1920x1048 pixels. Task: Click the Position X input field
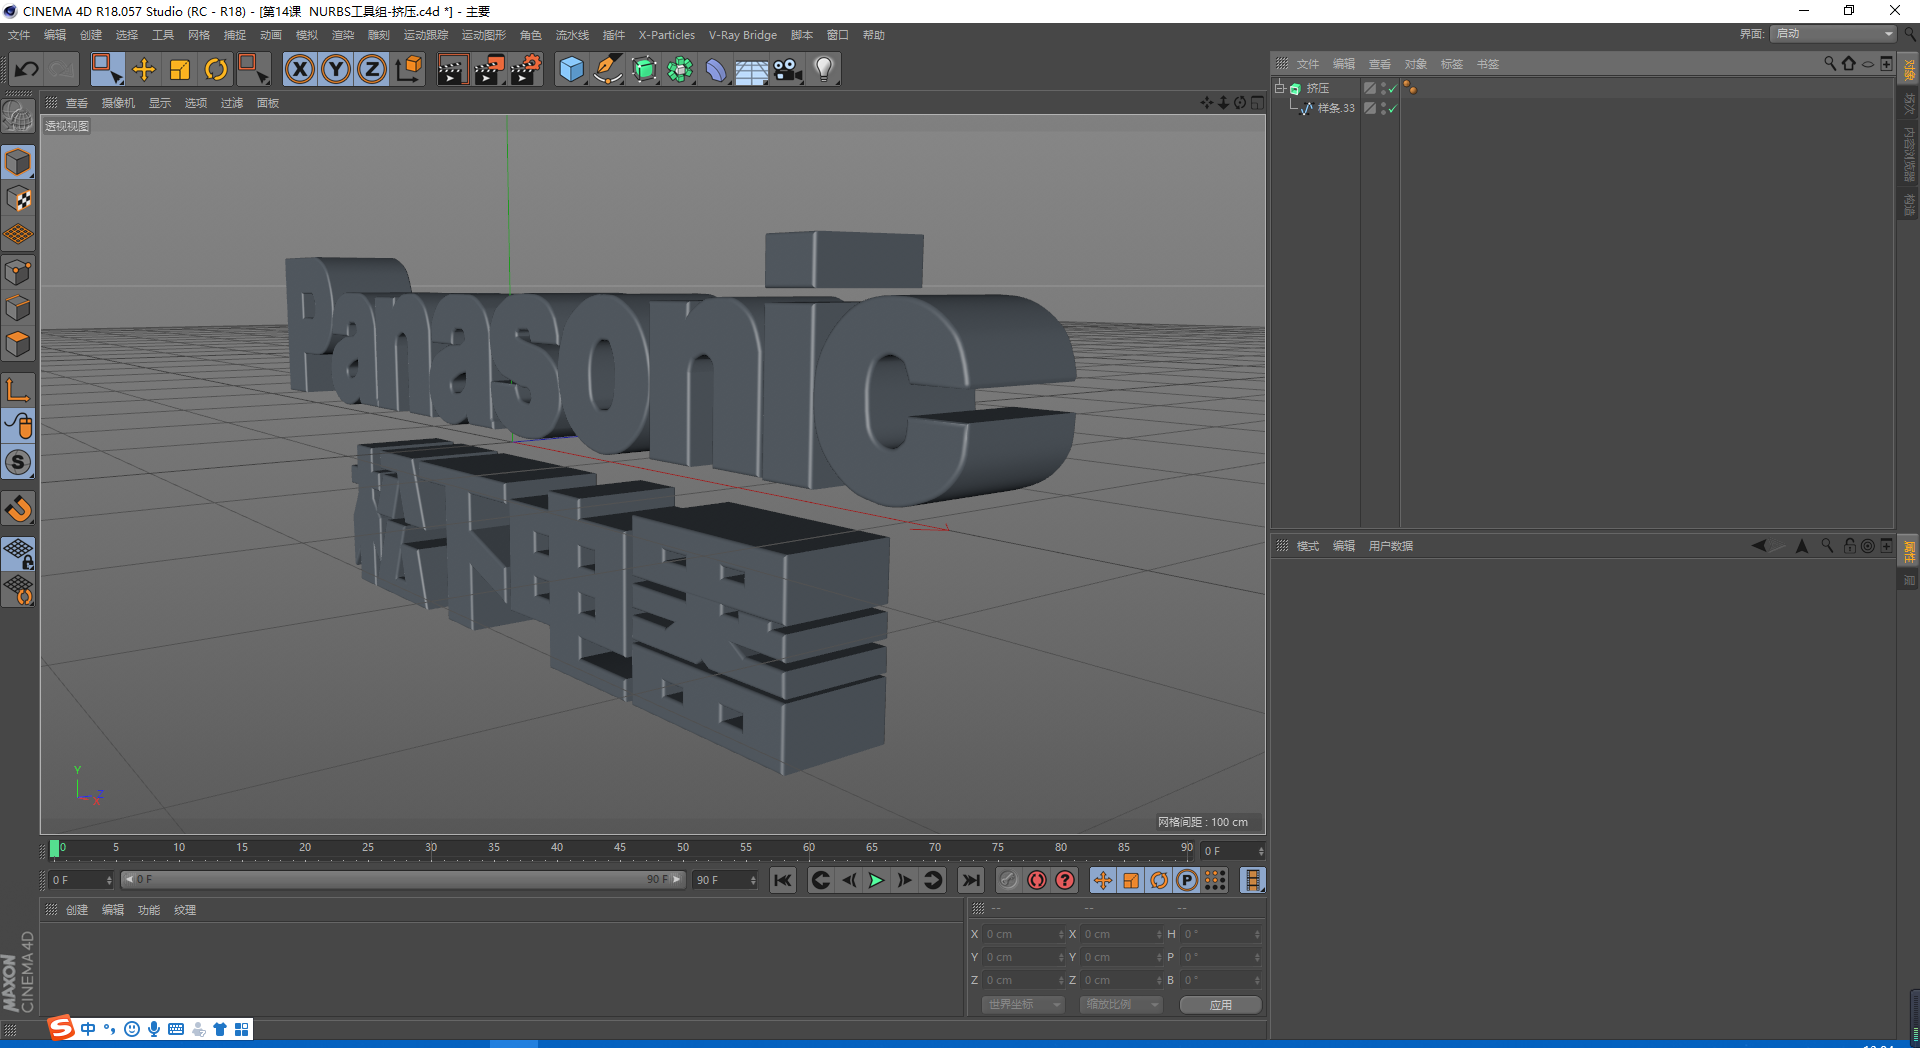pyautogui.click(x=1024, y=934)
